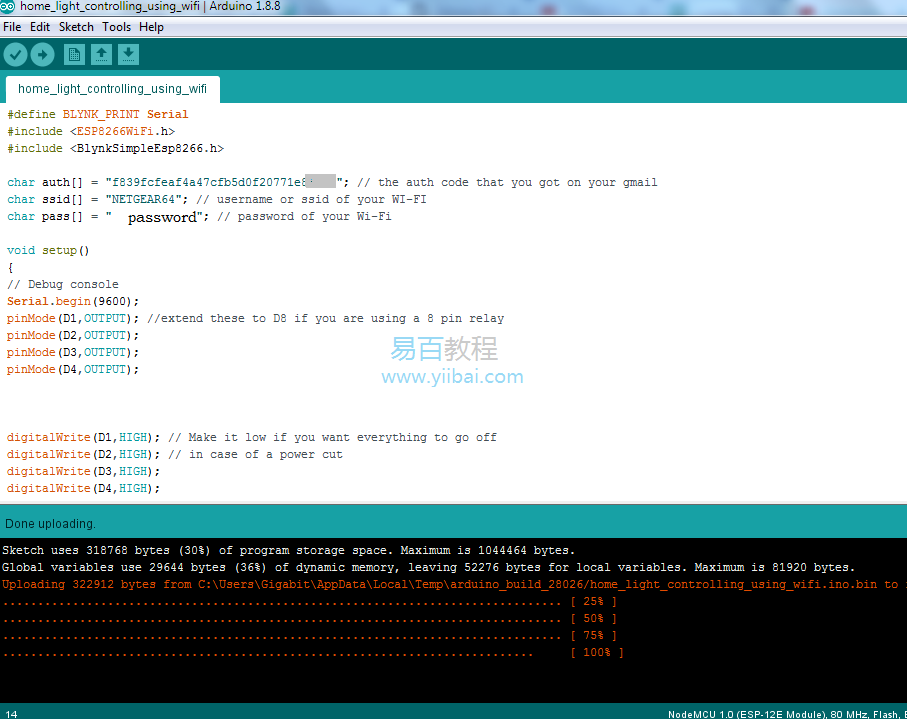
Task: Click the Upload arrow icon
Action: (x=42, y=55)
